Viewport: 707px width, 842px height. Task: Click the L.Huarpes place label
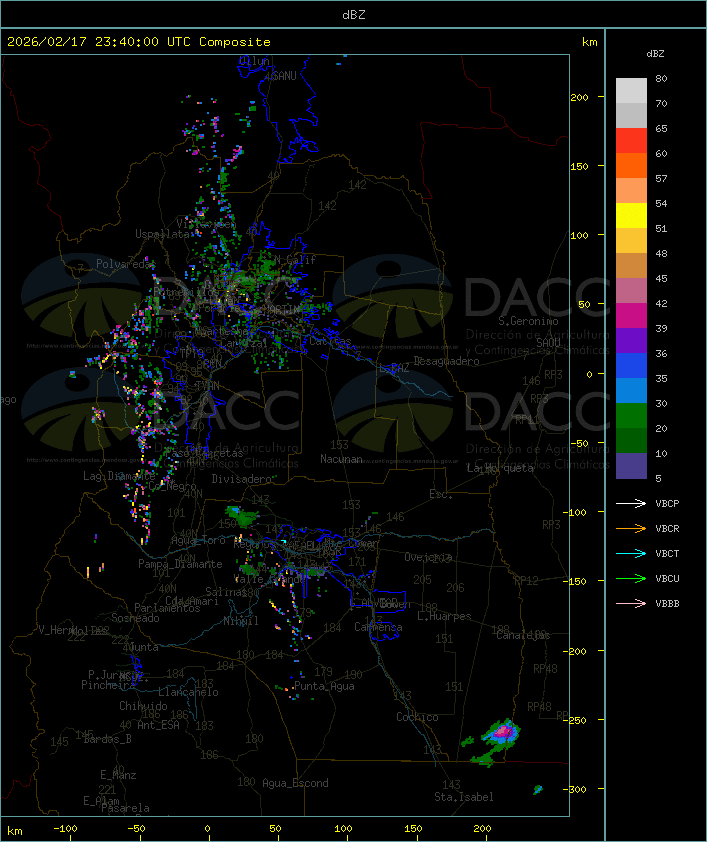(444, 616)
